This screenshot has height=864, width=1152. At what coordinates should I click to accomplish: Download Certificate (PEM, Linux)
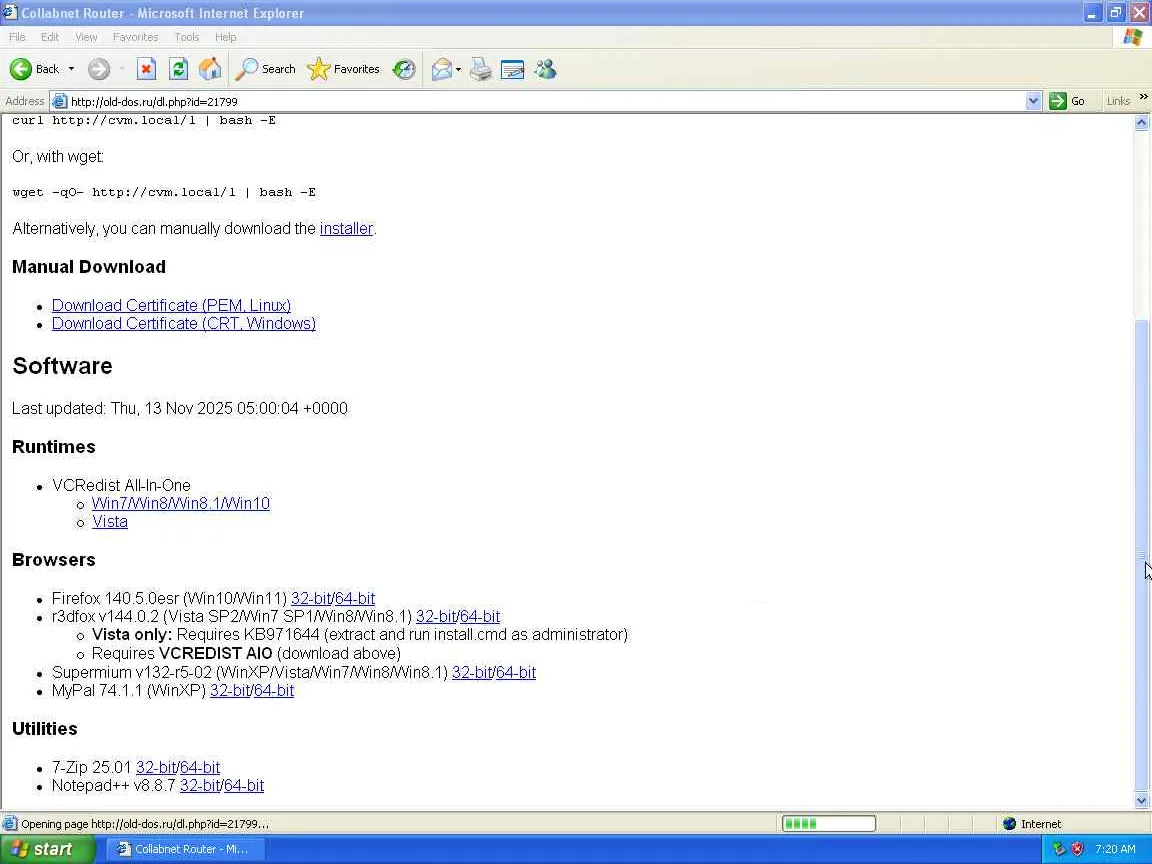click(171, 305)
